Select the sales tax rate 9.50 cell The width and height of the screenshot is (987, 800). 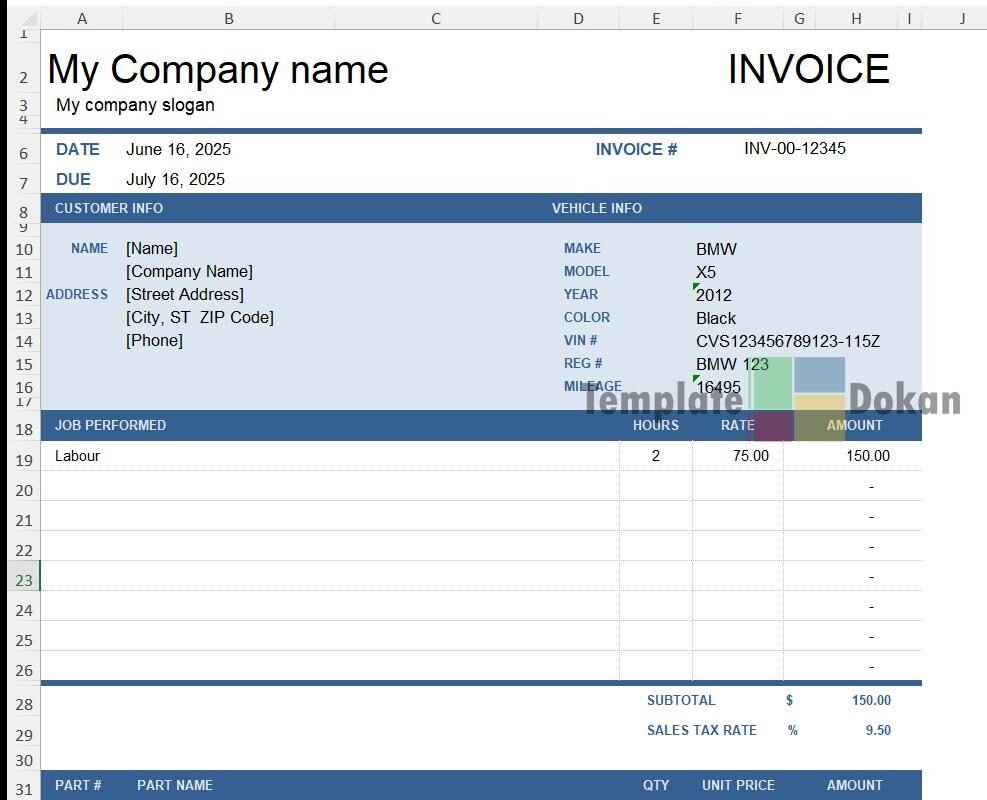(x=877, y=730)
